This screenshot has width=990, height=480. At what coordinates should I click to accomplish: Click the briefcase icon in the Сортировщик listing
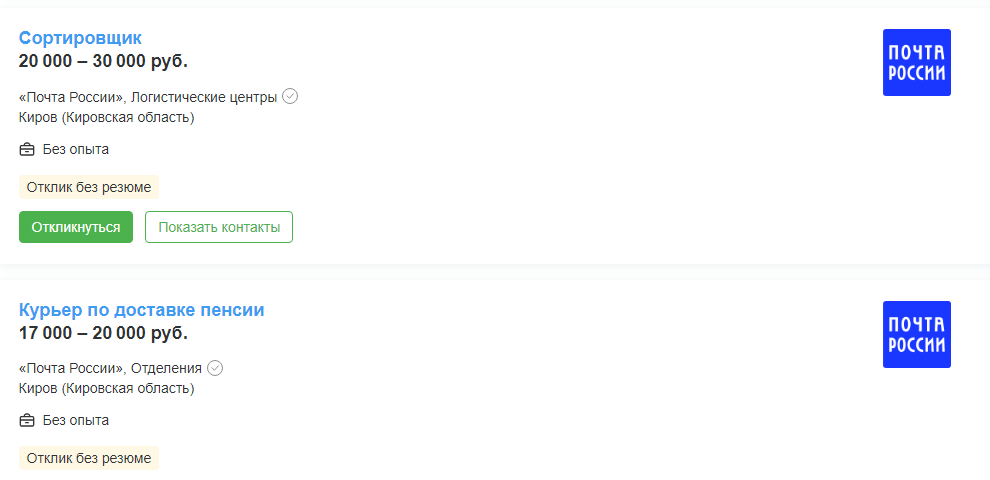coord(27,150)
